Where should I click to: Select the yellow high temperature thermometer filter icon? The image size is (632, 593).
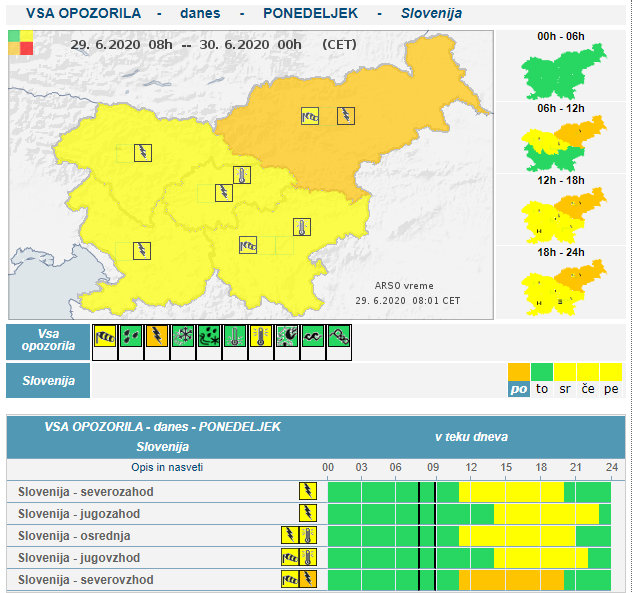[260, 337]
